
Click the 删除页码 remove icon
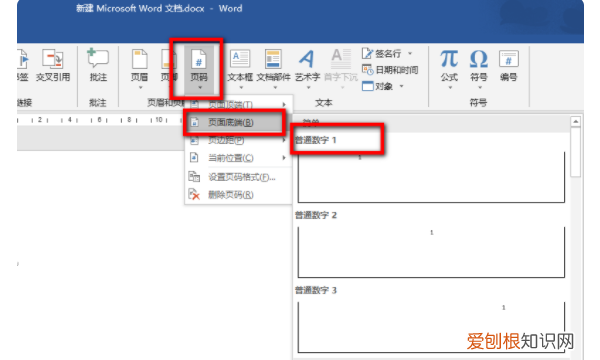194,194
